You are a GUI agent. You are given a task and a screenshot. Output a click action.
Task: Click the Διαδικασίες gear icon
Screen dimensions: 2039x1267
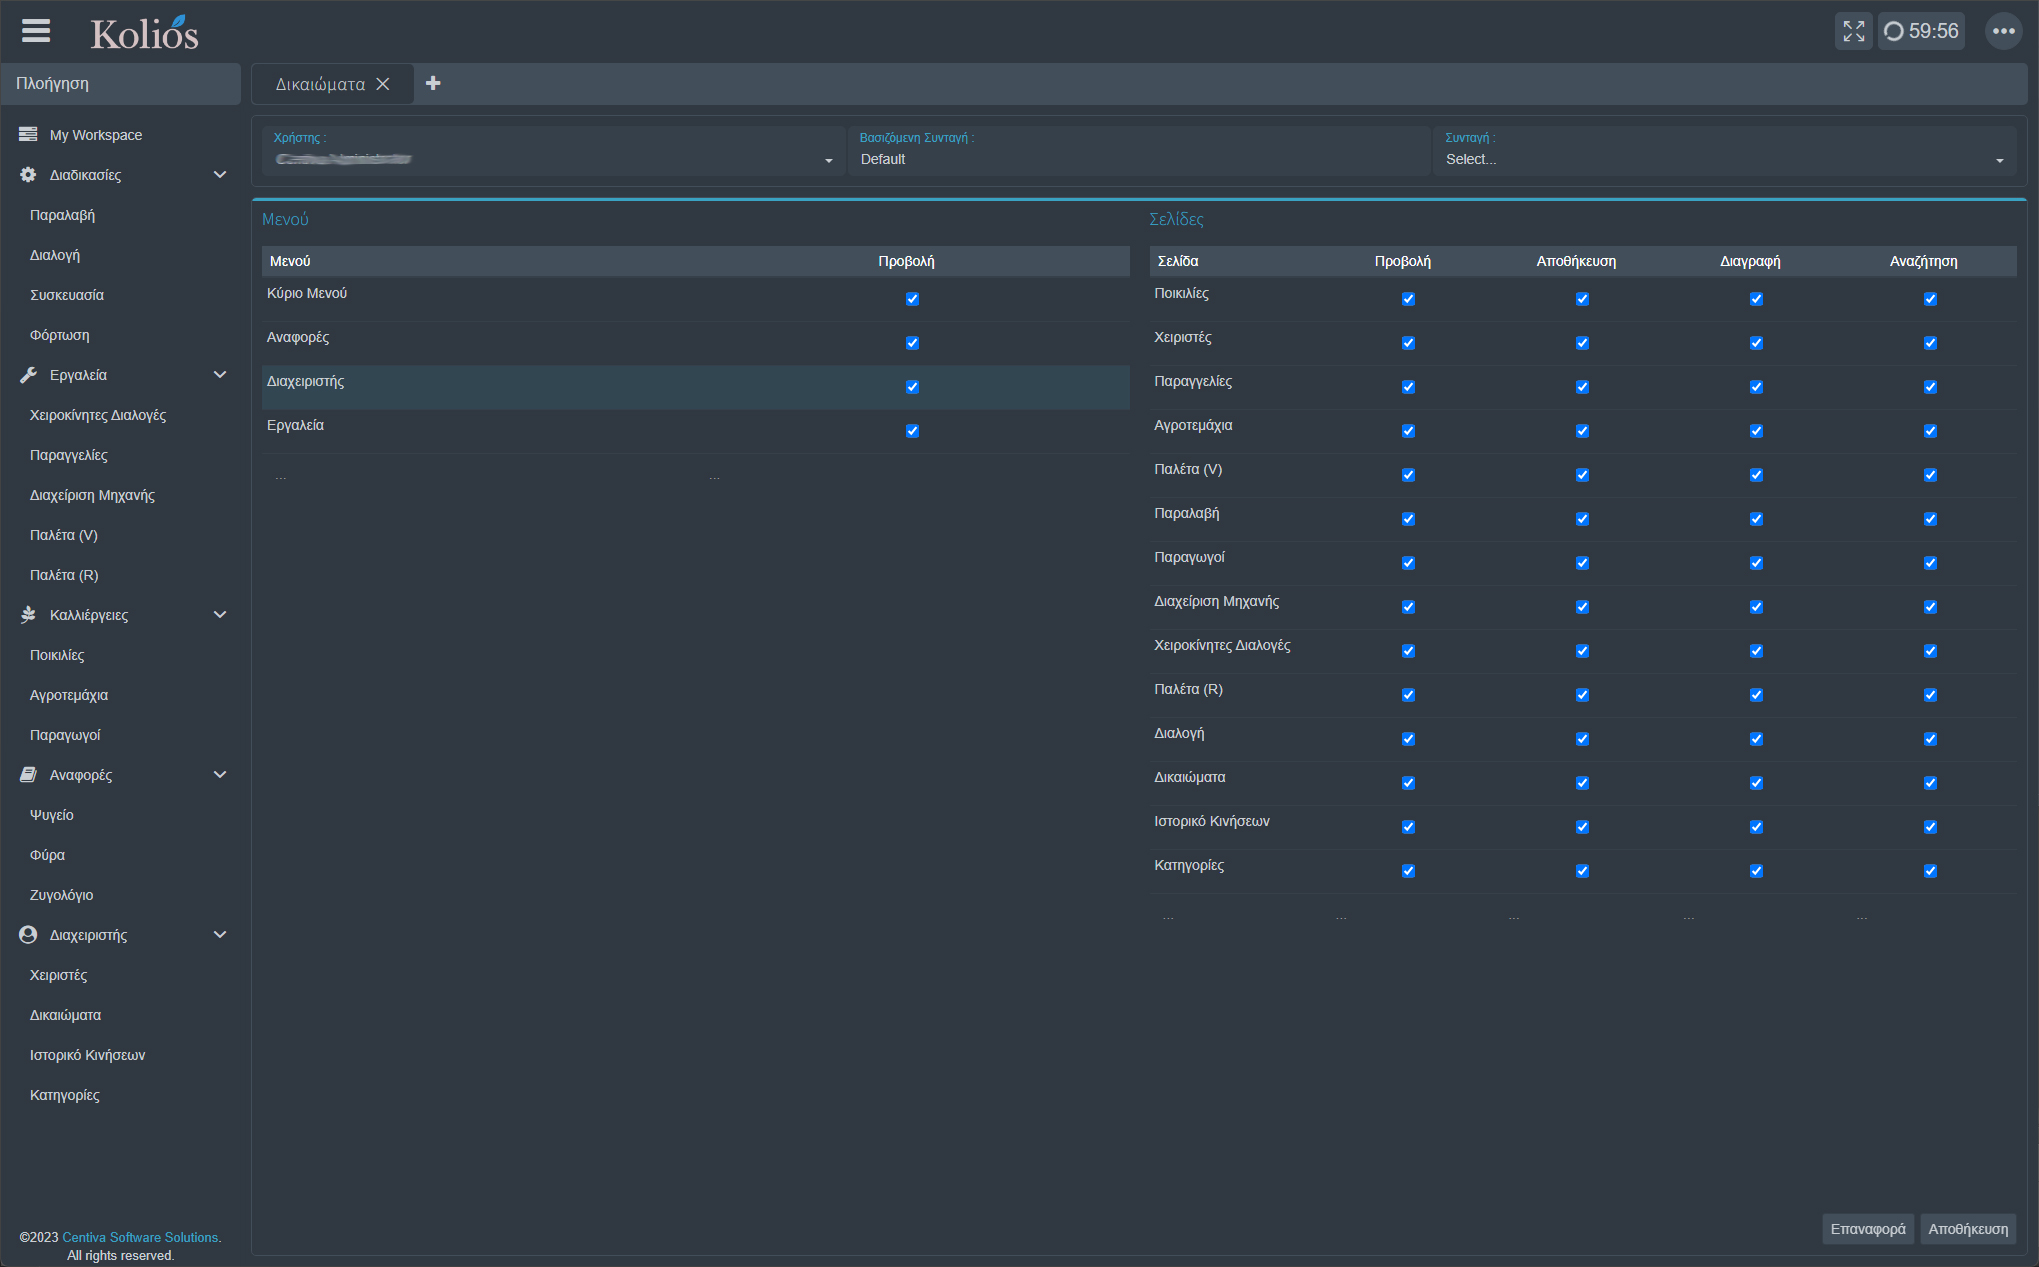point(28,174)
